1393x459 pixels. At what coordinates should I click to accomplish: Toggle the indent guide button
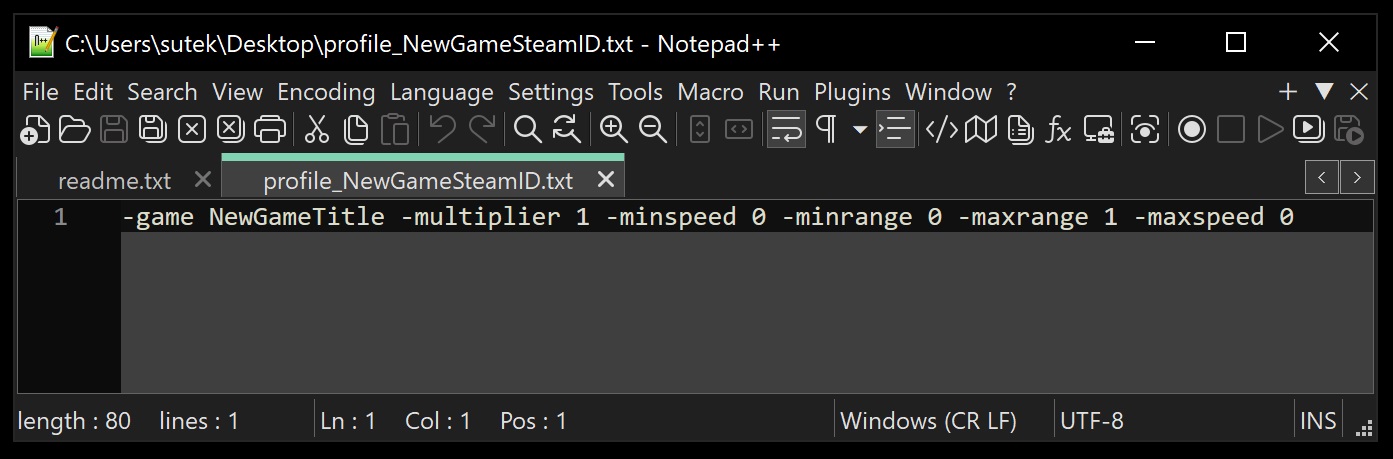(x=895, y=129)
